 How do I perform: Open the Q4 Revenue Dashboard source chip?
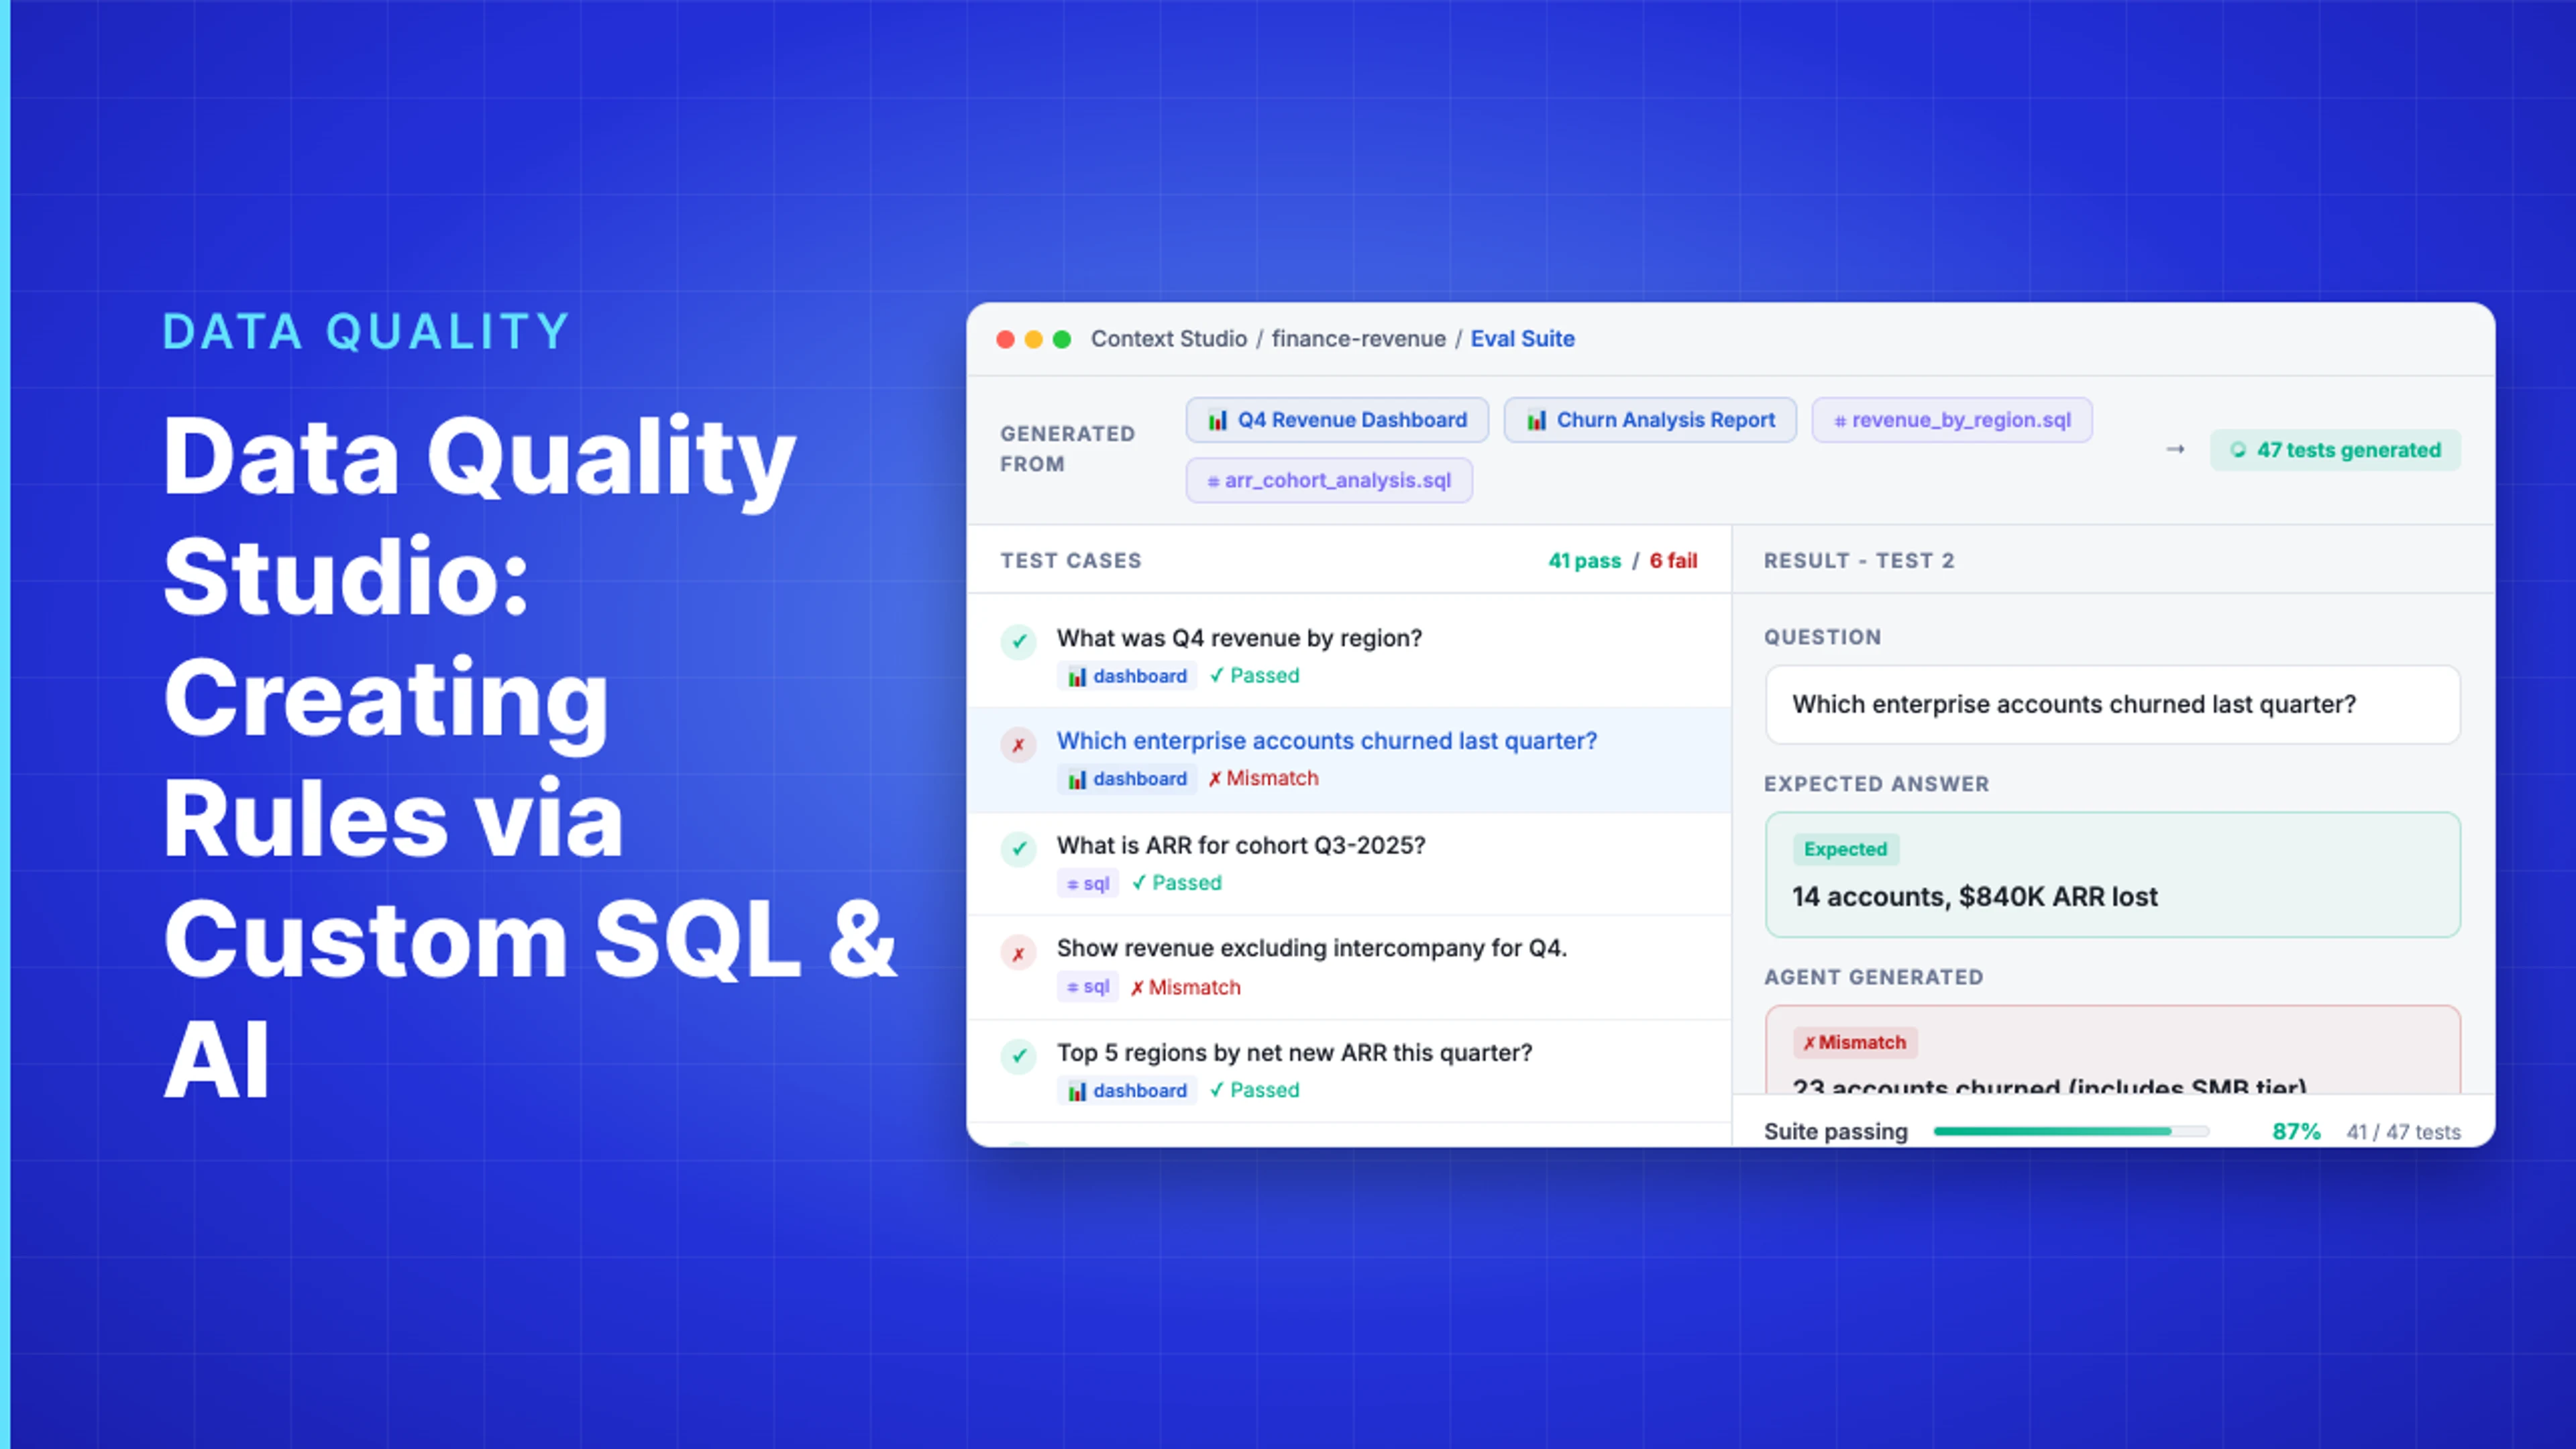(x=1337, y=420)
